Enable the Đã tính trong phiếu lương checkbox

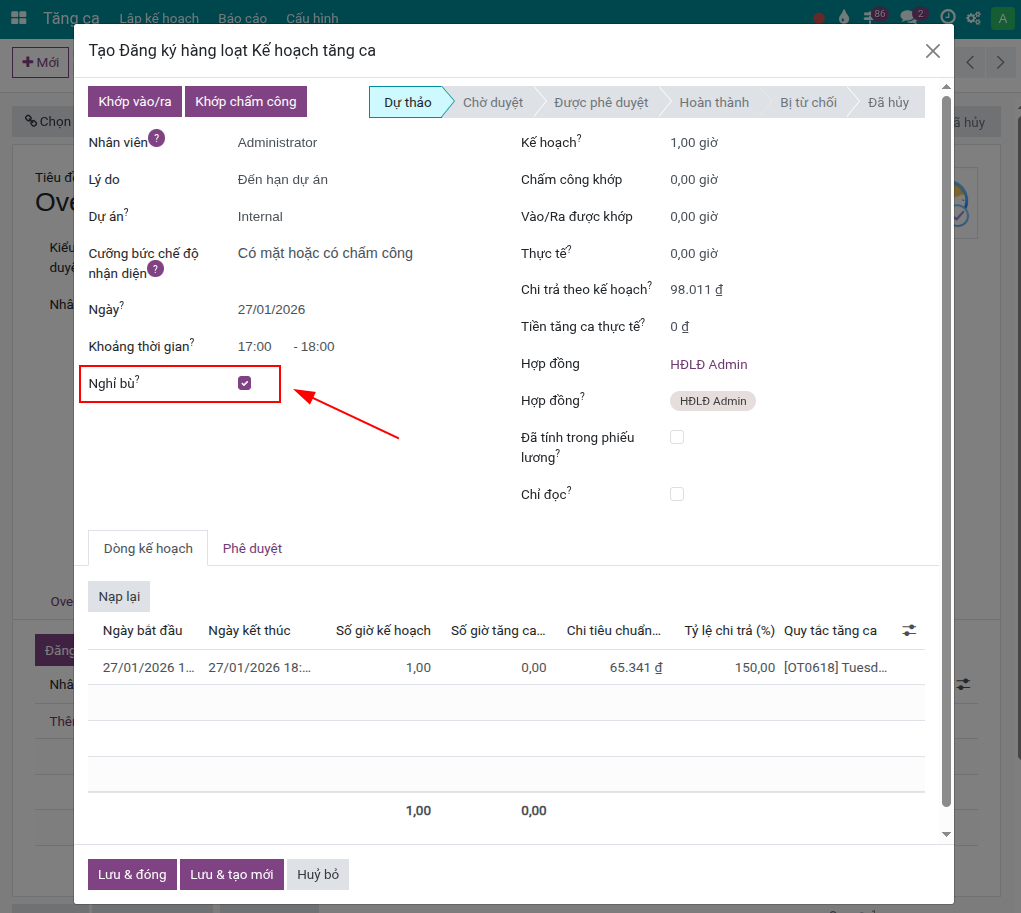(677, 437)
